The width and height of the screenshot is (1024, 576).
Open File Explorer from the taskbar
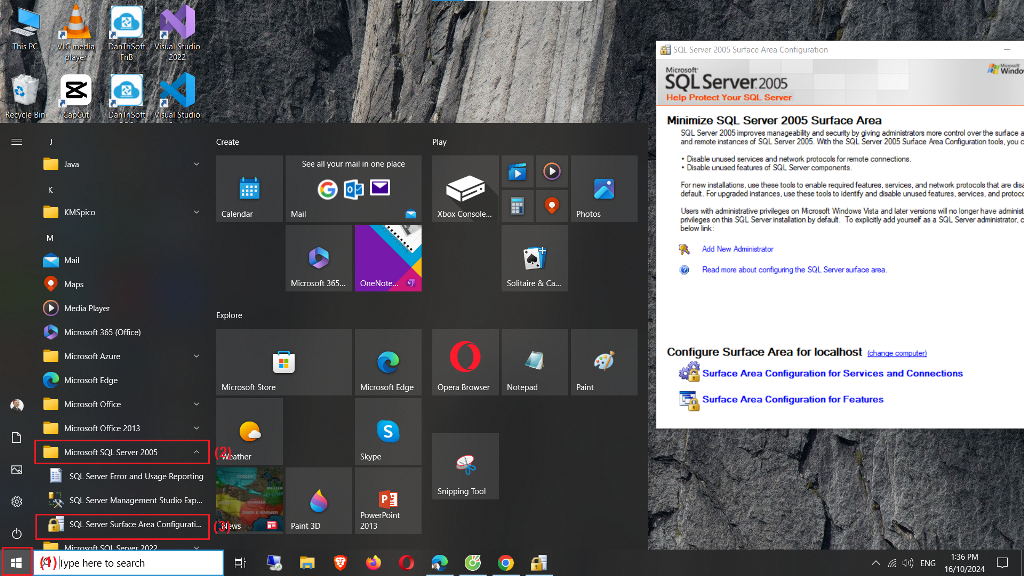[x=307, y=563]
